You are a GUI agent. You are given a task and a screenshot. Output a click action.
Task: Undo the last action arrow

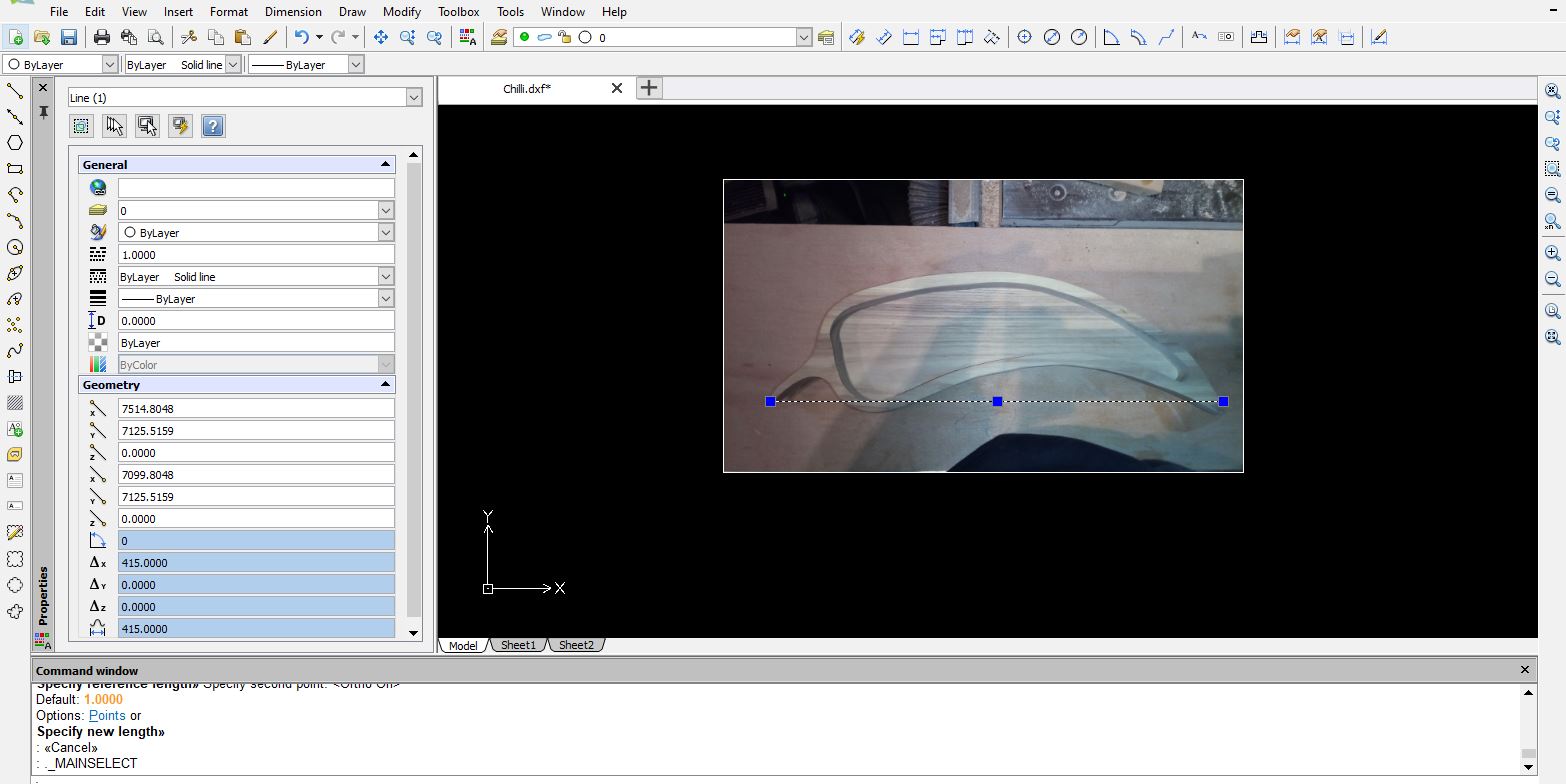click(301, 37)
